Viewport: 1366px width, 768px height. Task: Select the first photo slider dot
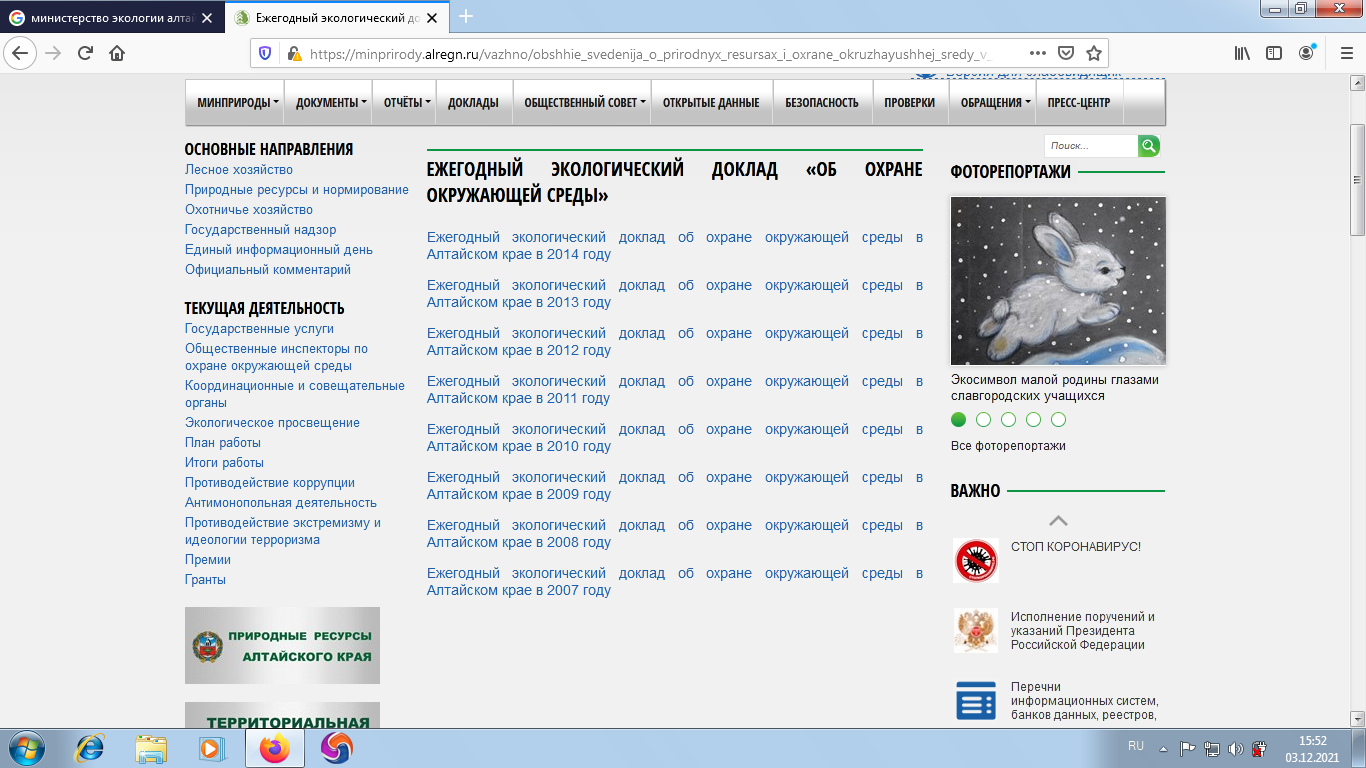(958, 420)
